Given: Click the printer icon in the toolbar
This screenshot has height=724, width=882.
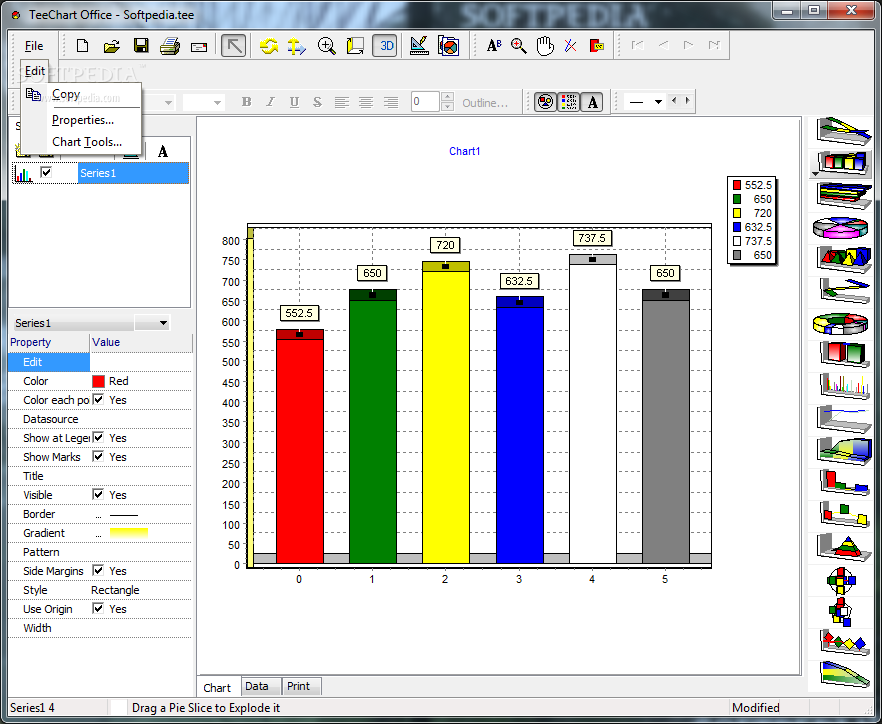Looking at the screenshot, I should click(169, 46).
